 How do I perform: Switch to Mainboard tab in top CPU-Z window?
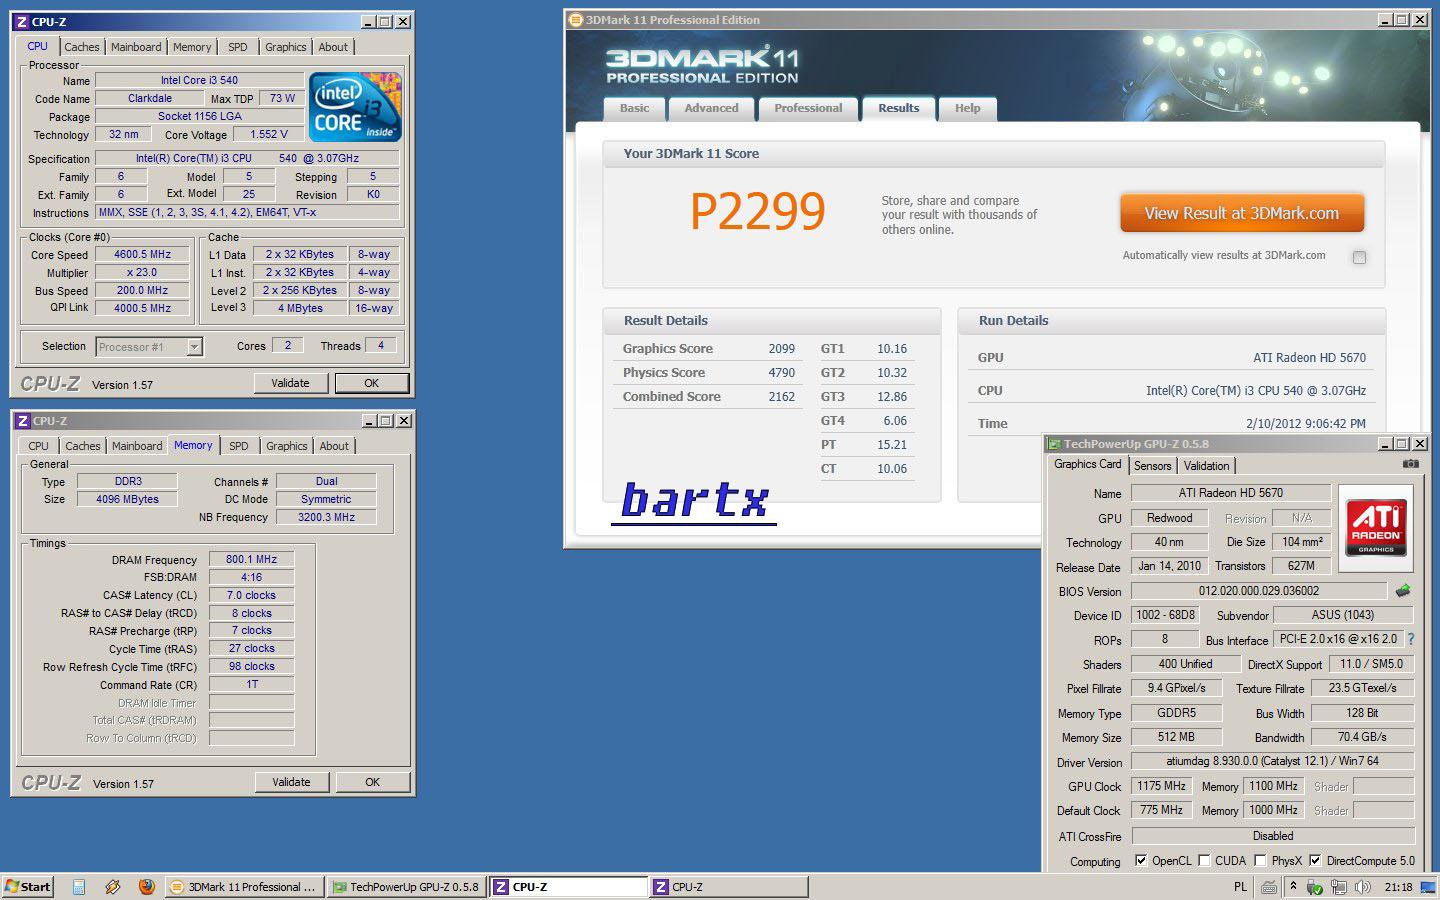coord(136,47)
